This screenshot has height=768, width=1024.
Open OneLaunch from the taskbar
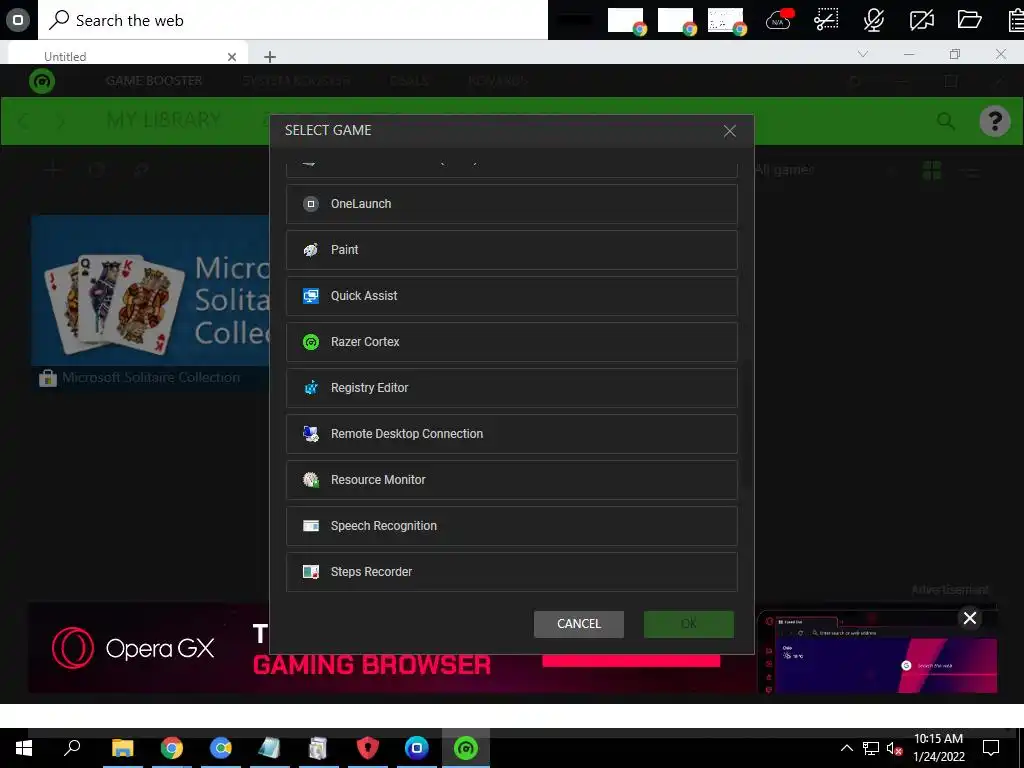point(417,748)
